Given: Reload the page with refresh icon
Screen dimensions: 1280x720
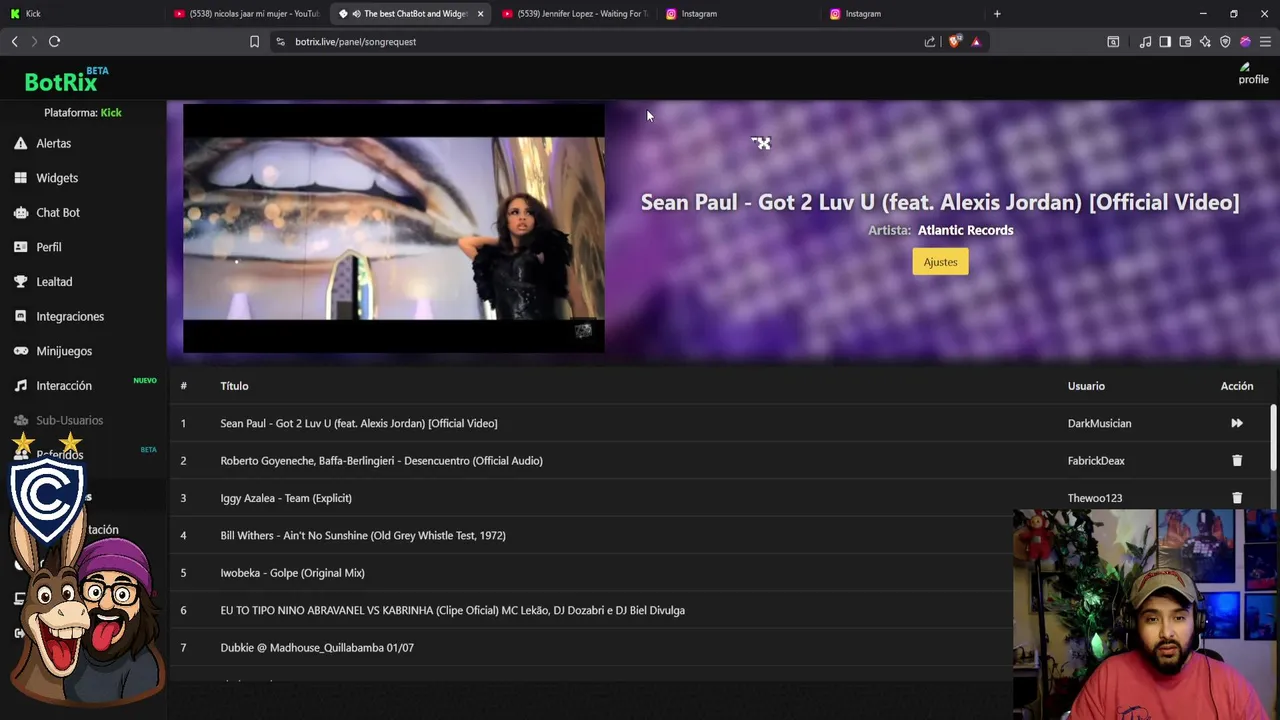Looking at the screenshot, I should point(55,41).
